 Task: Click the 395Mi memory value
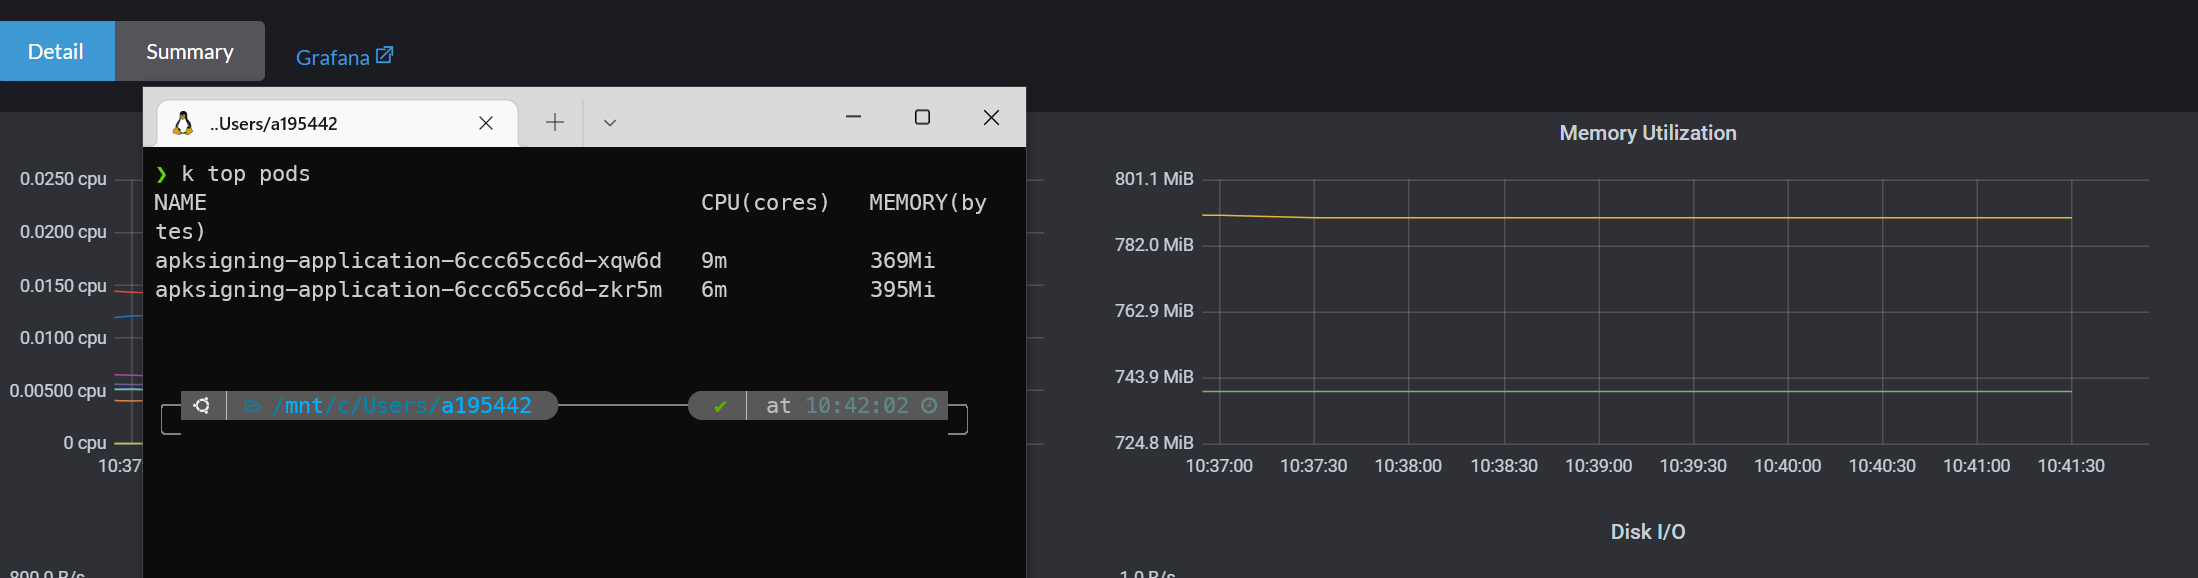[902, 290]
